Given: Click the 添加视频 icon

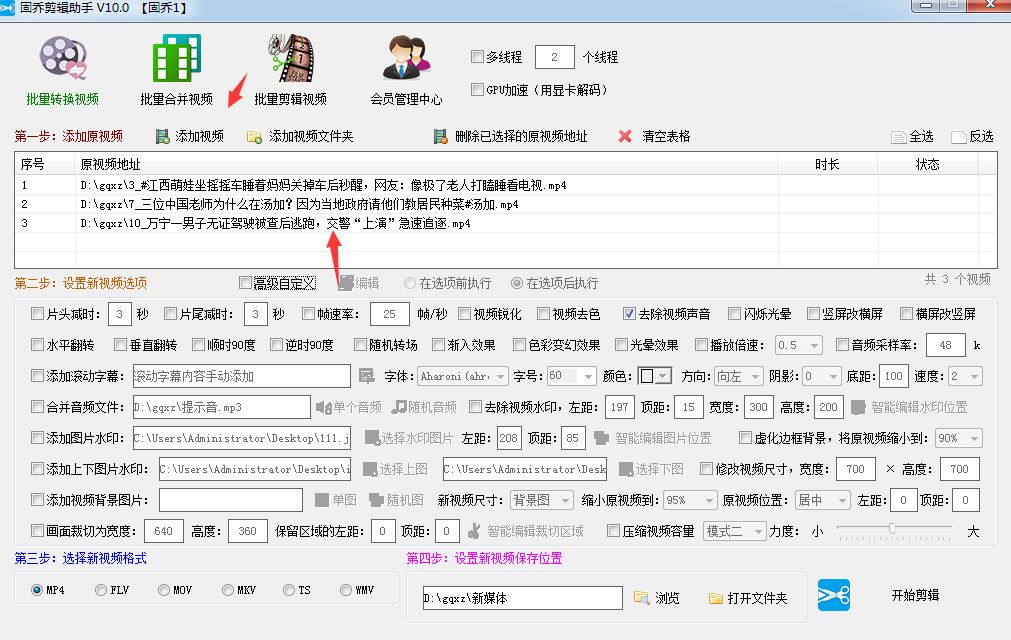Looking at the screenshot, I should coord(162,137).
